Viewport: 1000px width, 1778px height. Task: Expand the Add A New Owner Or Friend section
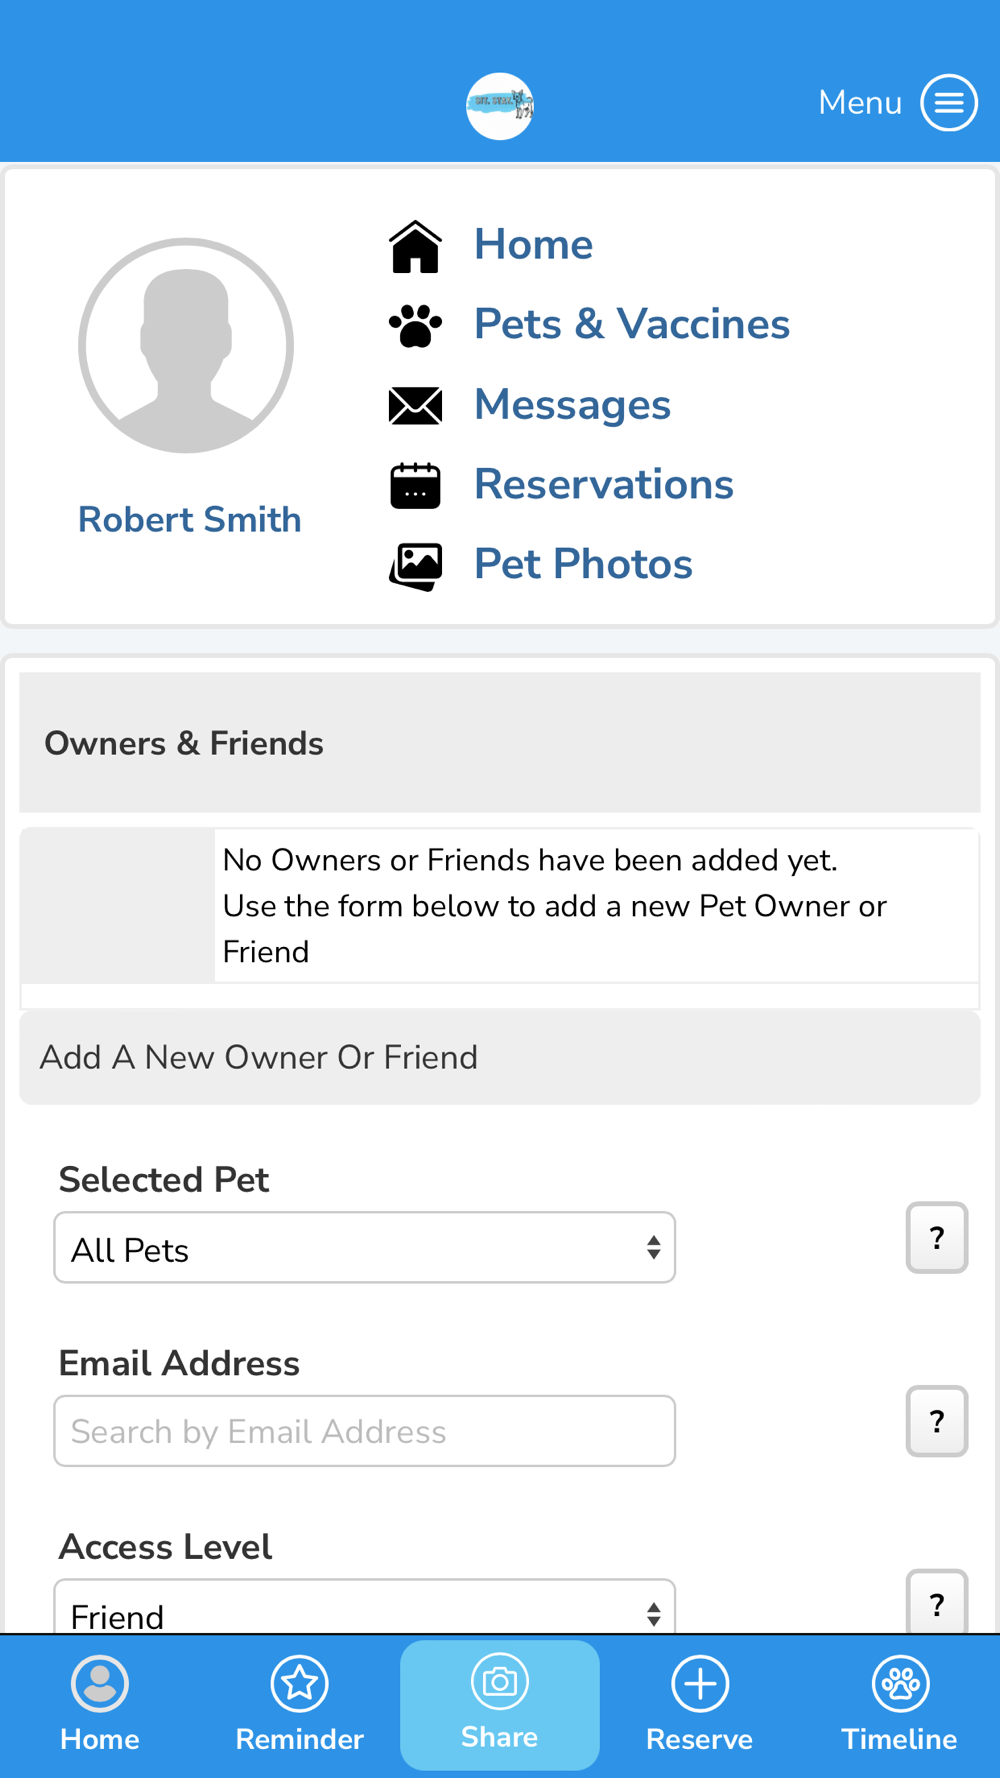coord(500,1057)
